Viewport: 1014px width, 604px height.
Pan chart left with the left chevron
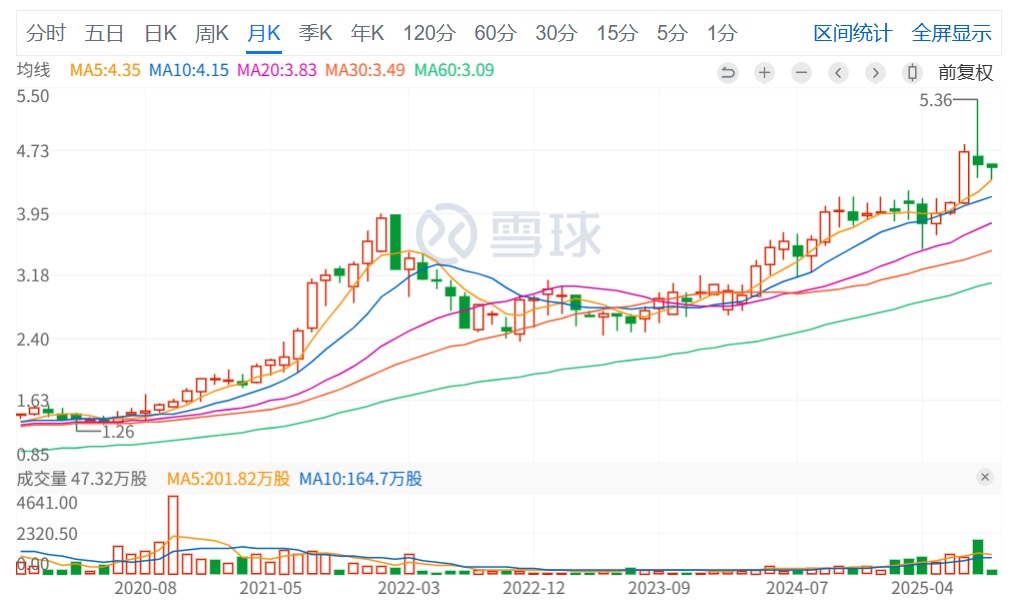point(838,72)
